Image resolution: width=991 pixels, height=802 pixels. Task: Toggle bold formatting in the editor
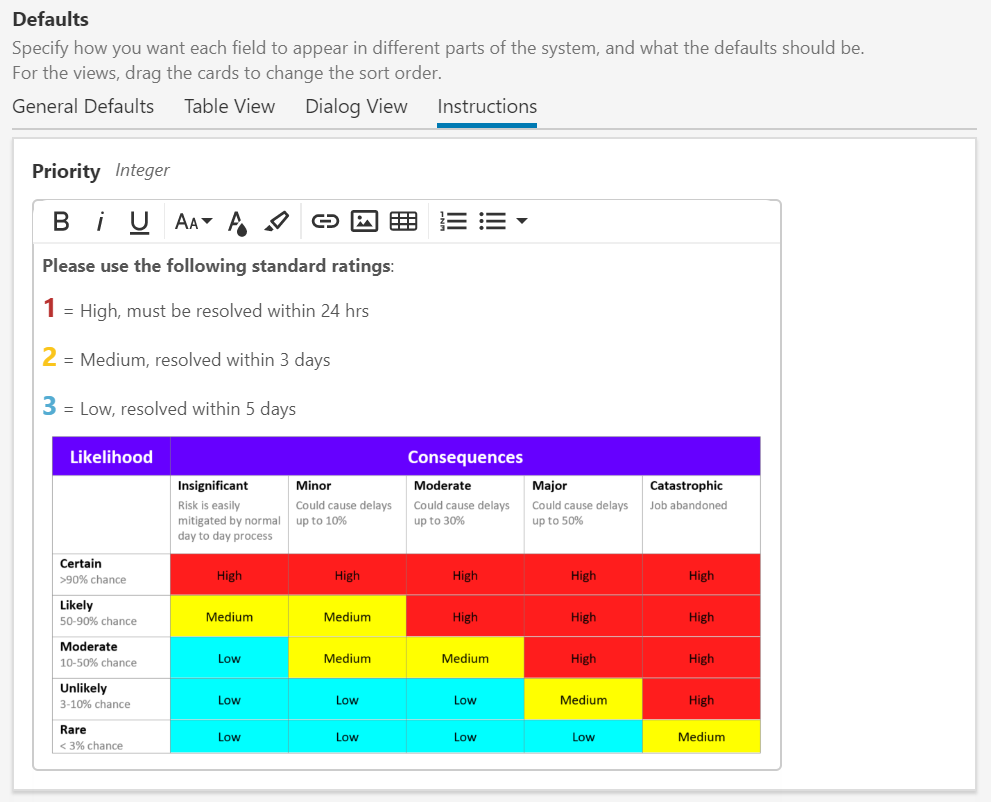(x=61, y=221)
